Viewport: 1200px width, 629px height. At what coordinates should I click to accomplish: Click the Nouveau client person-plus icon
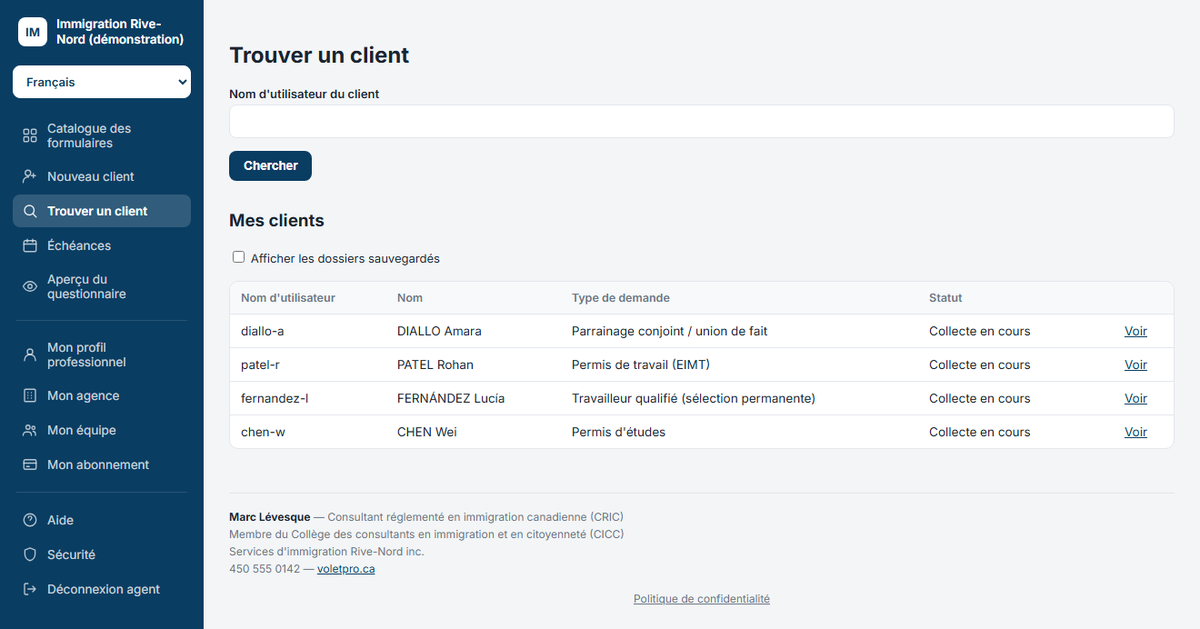pyautogui.click(x=30, y=176)
